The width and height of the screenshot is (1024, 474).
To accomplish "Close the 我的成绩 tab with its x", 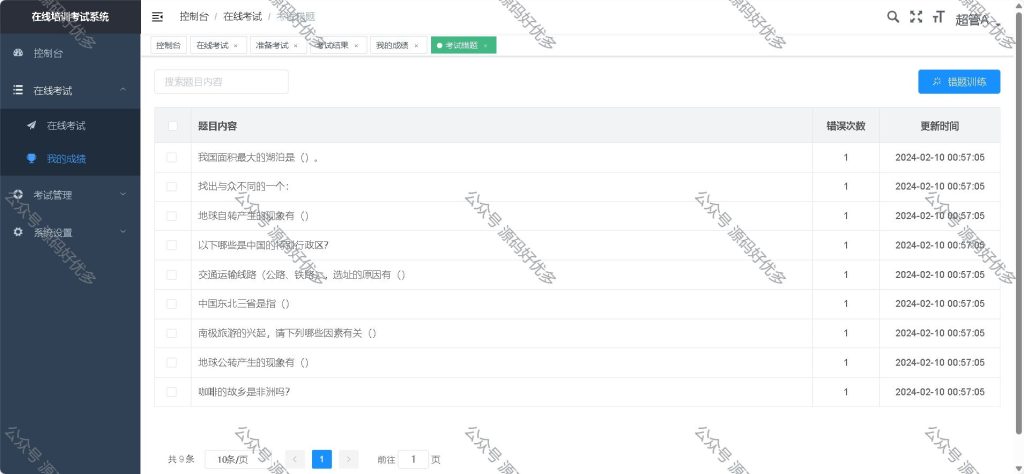I will (416, 46).
